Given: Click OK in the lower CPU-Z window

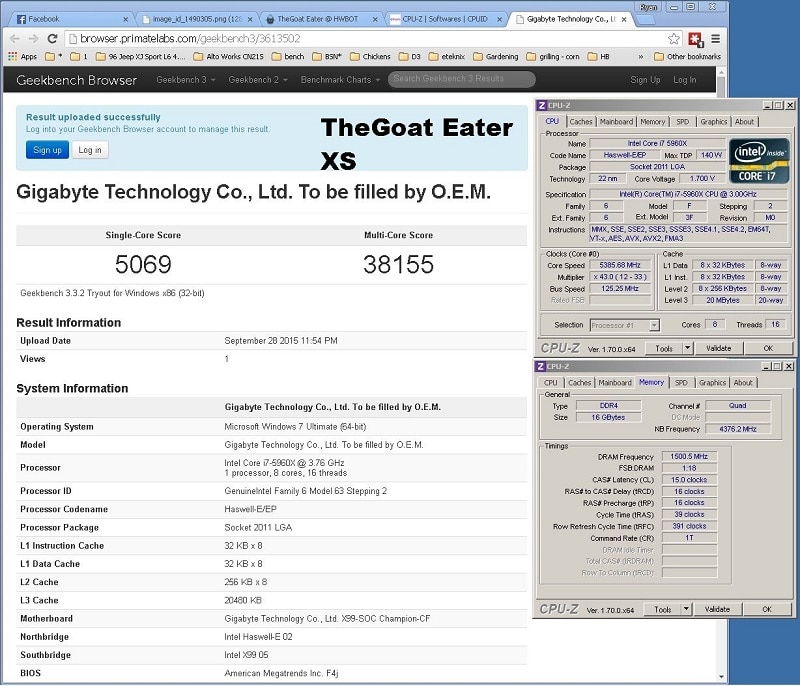Looking at the screenshot, I should tap(767, 609).
